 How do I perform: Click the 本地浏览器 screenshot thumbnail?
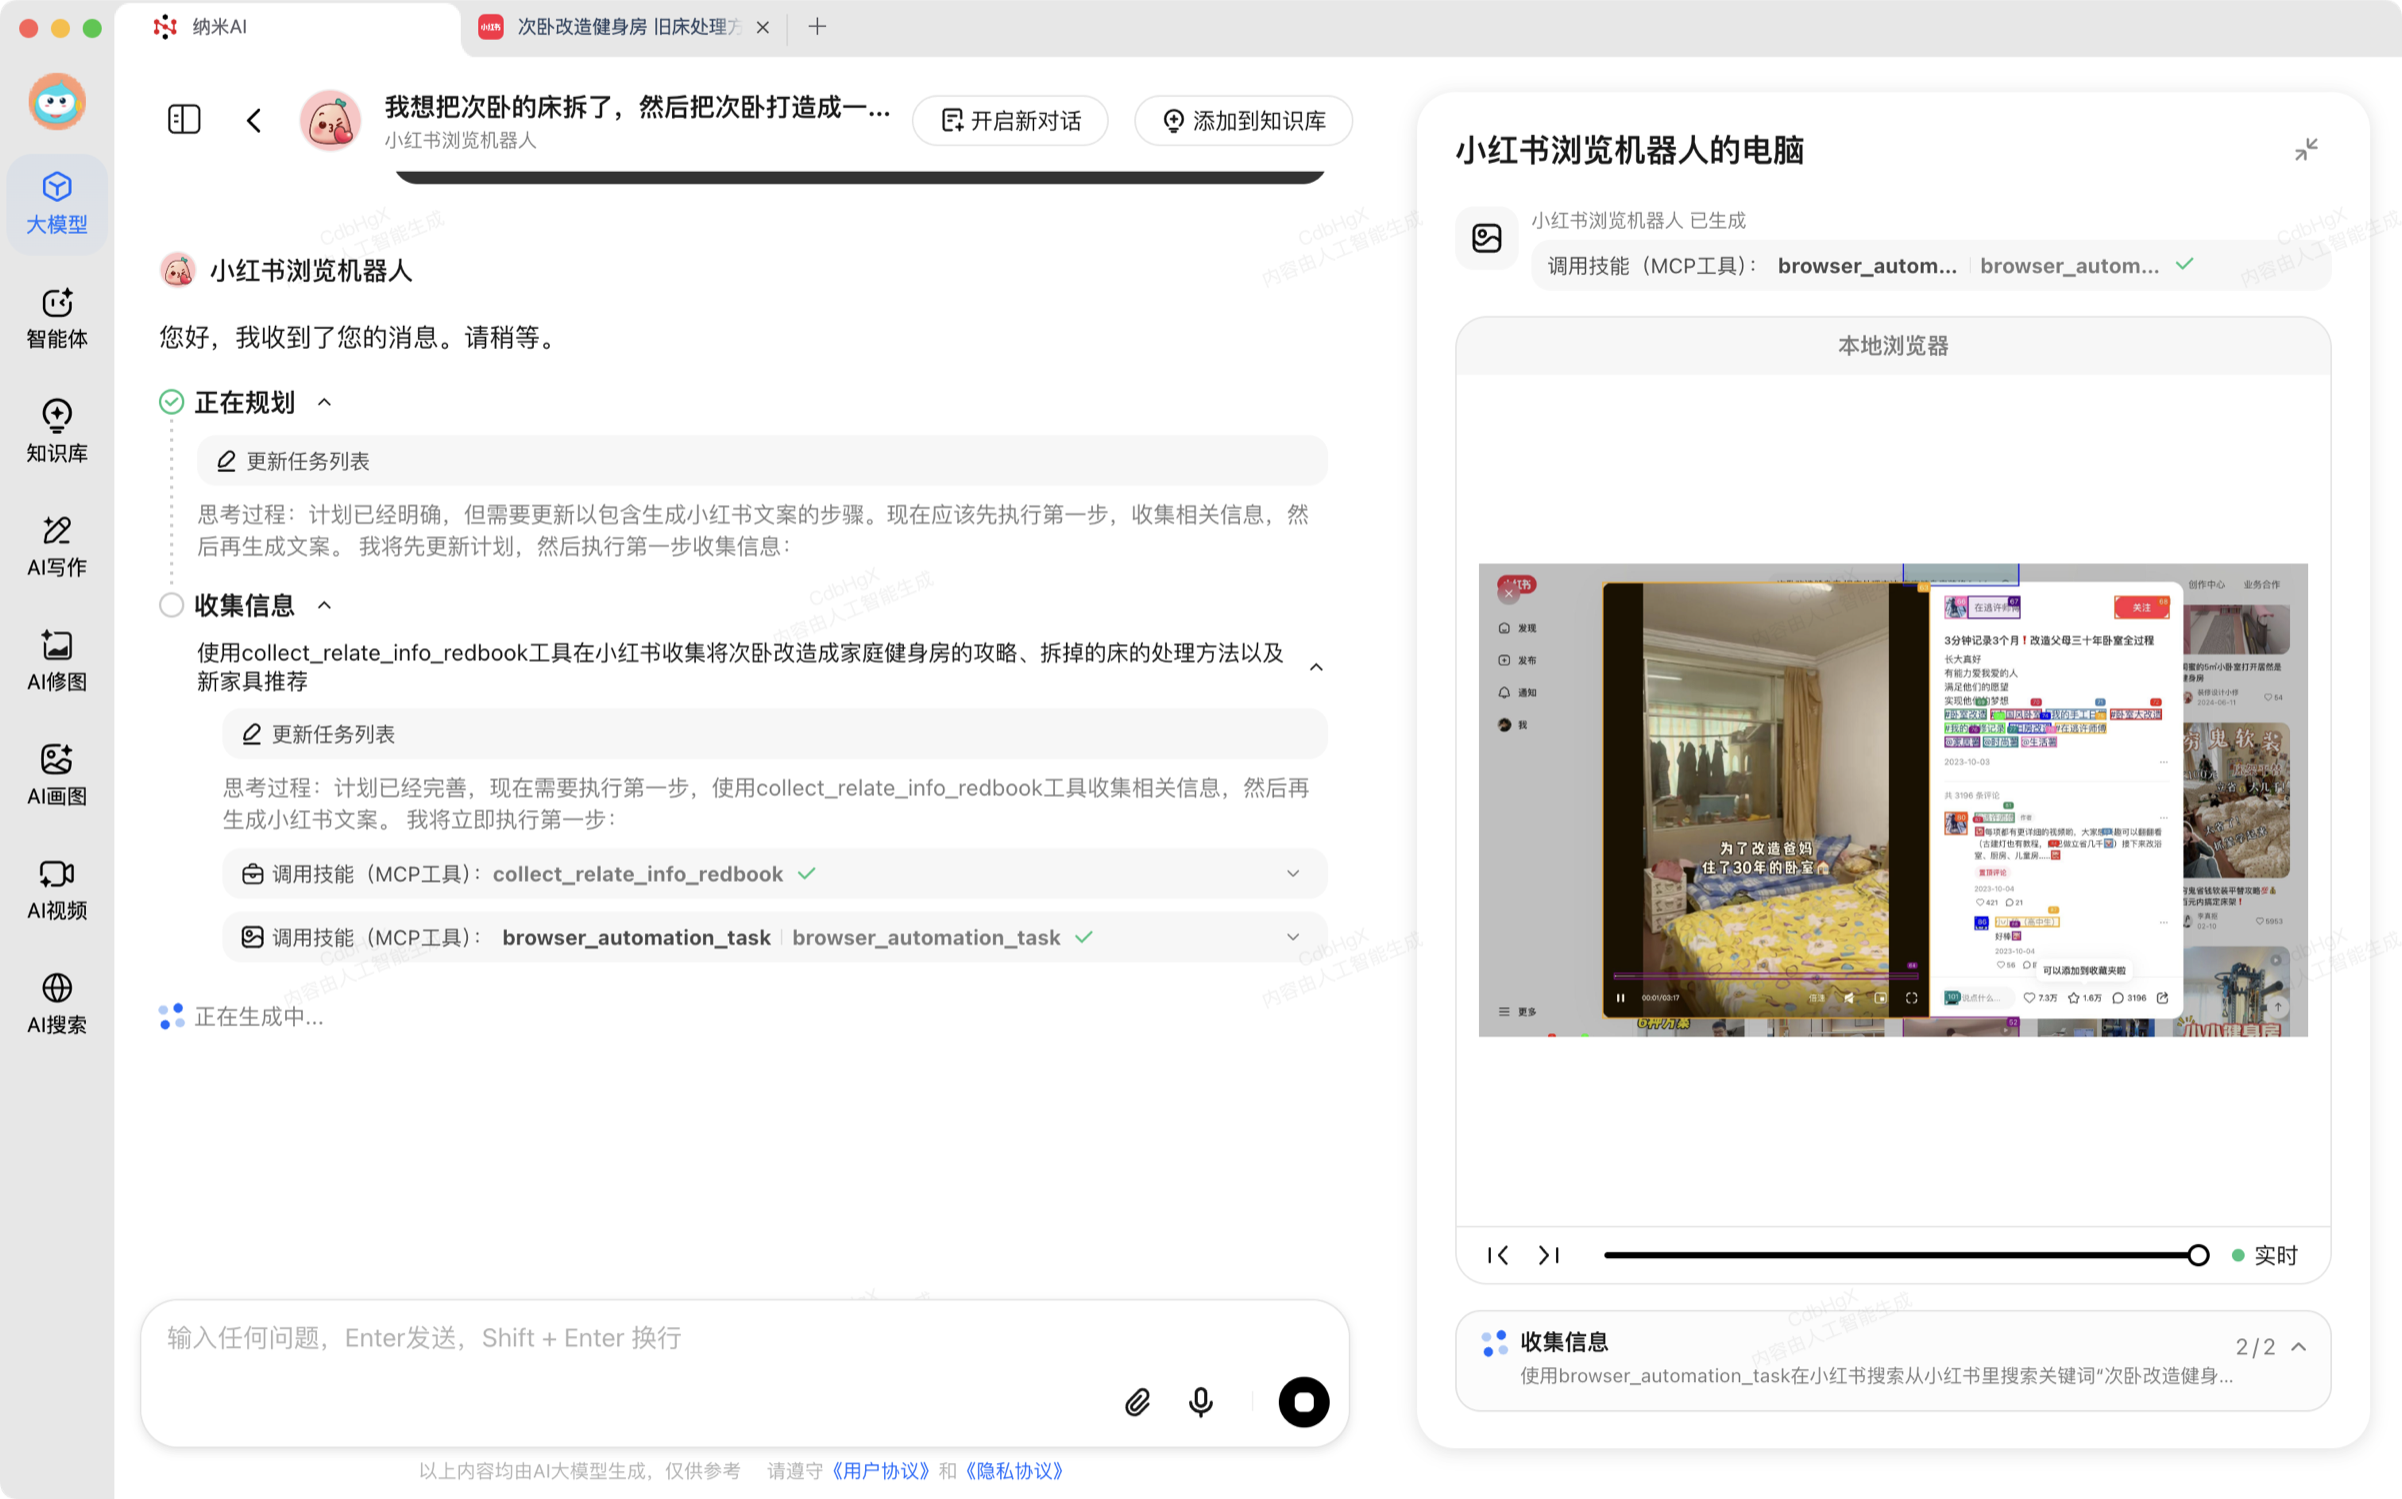(x=1893, y=801)
